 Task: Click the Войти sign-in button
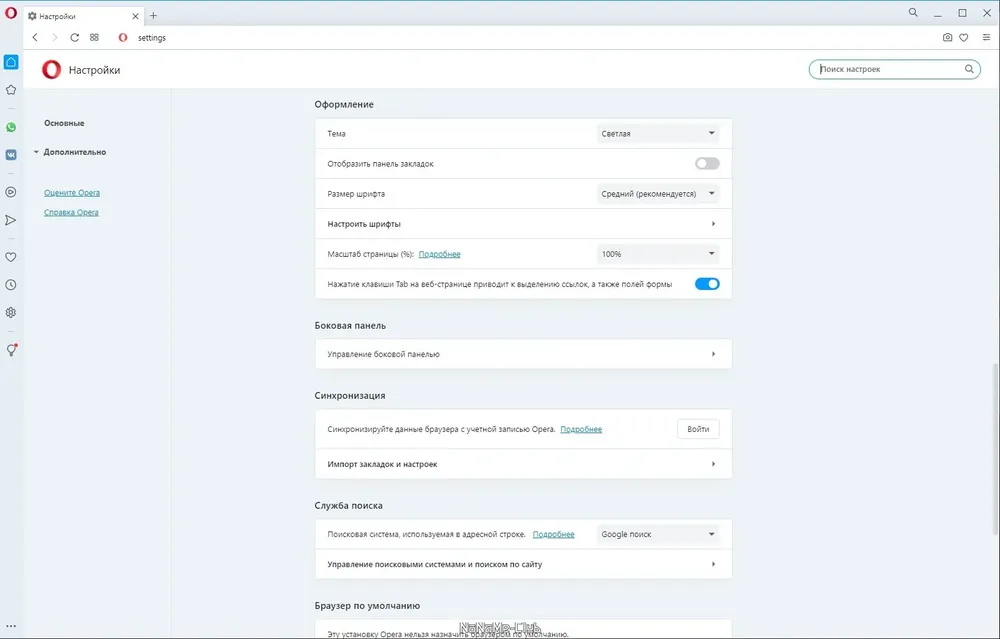(698, 429)
